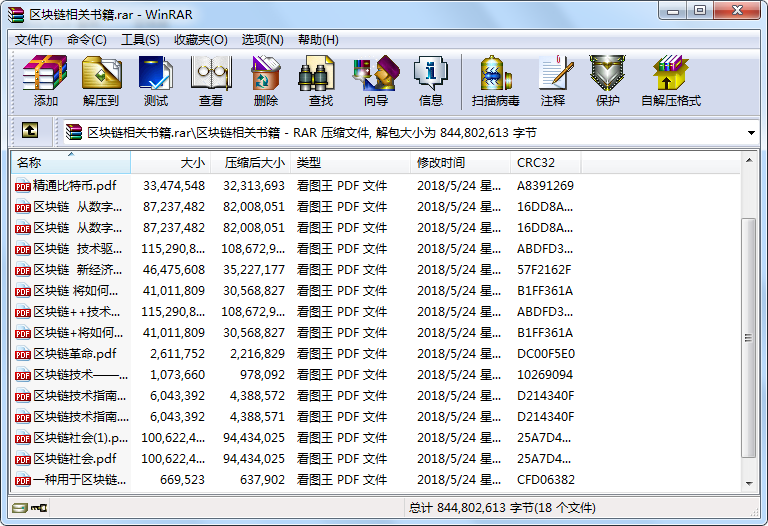The image size is (768, 526).
Task: Click the WinRAR icon in title bar
Action: click(x=16, y=15)
